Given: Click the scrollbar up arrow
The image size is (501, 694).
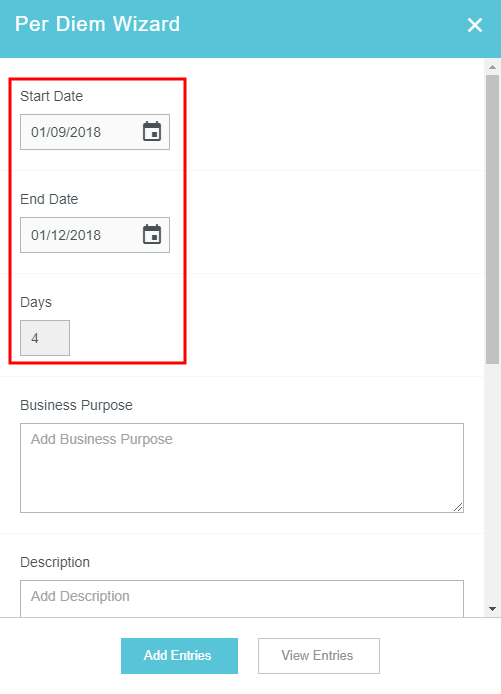Looking at the screenshot, I should [x=492, y=67].
